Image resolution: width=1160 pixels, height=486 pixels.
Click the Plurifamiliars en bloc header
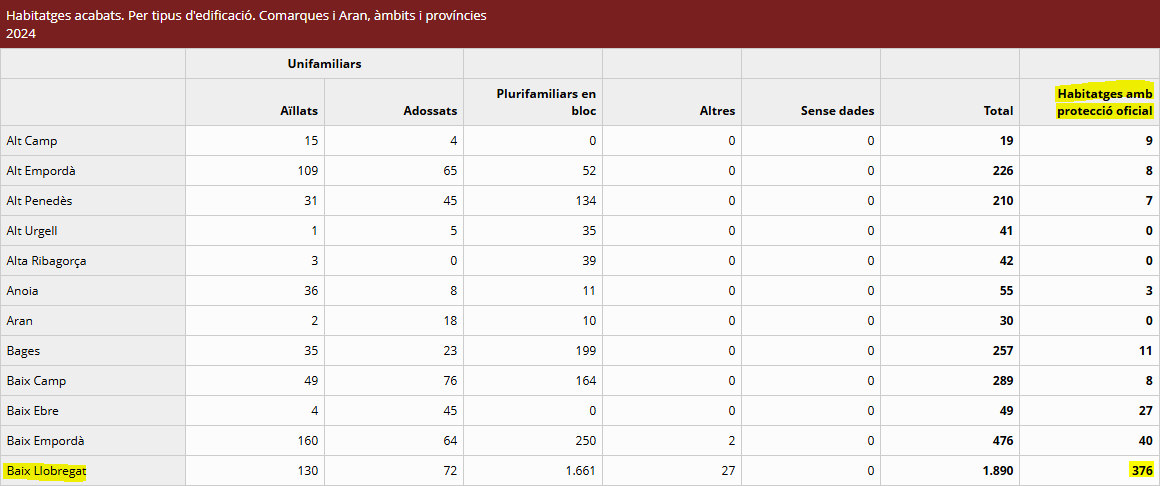[546, 102]
